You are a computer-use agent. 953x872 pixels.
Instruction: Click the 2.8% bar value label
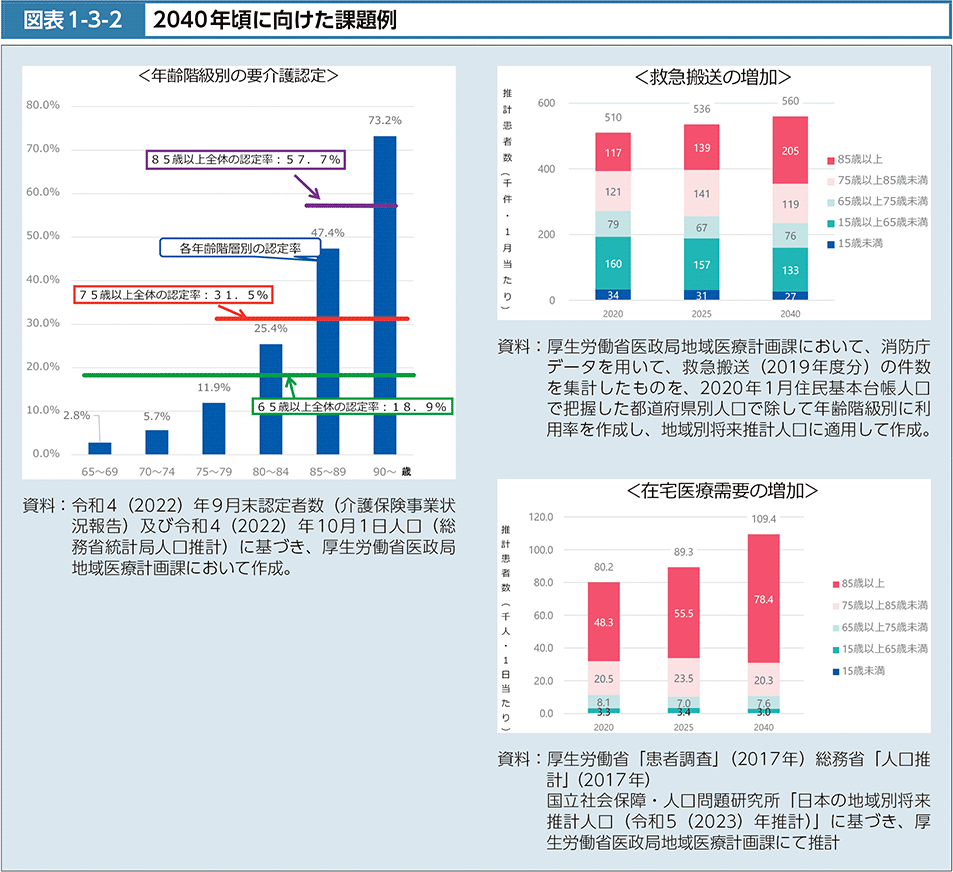click(x=77, y=416)
